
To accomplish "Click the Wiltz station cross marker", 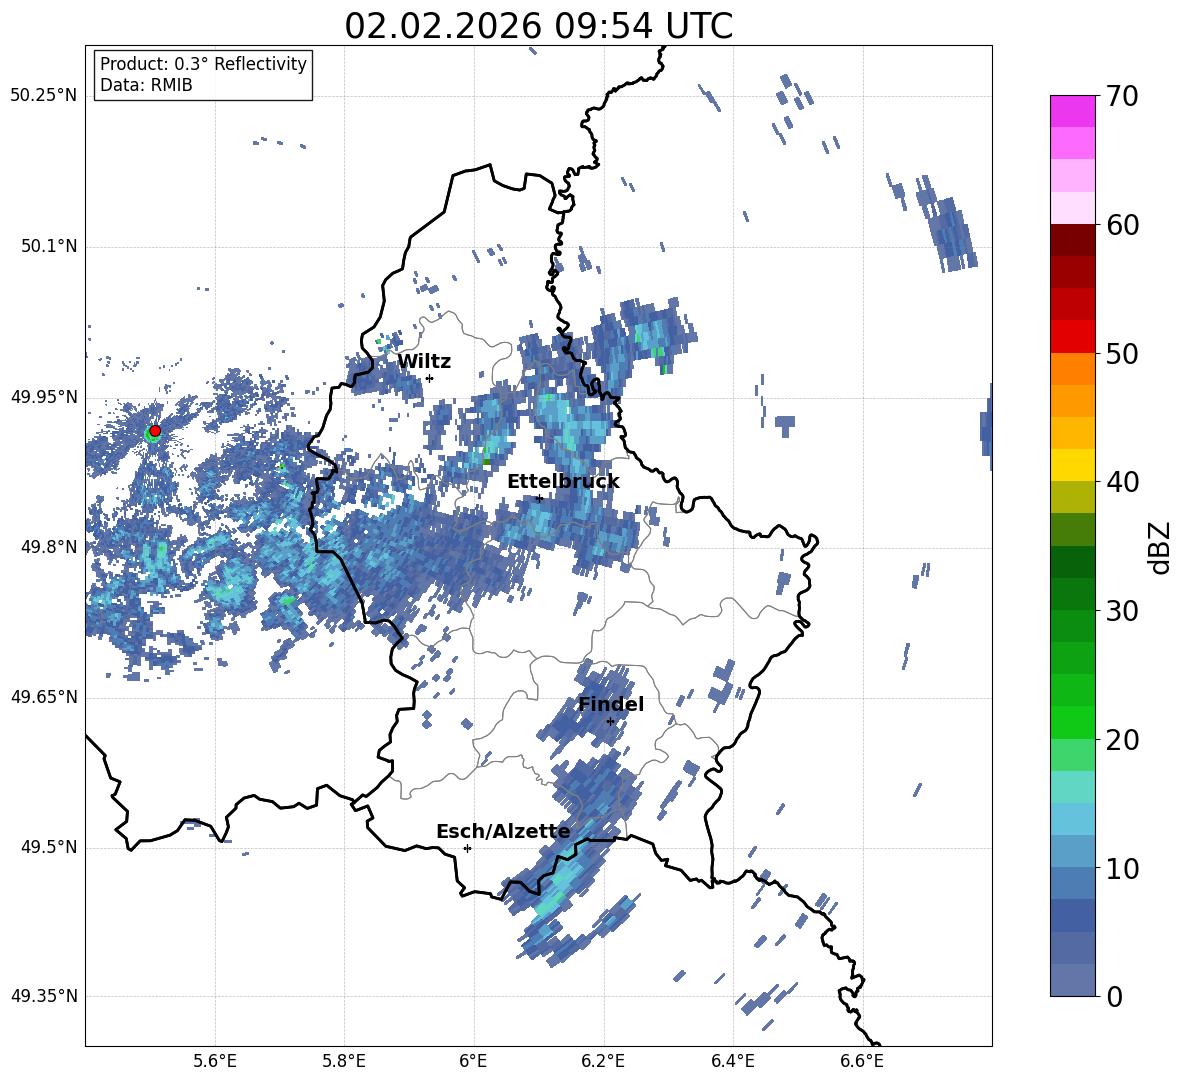I will [x=430, y=378].
